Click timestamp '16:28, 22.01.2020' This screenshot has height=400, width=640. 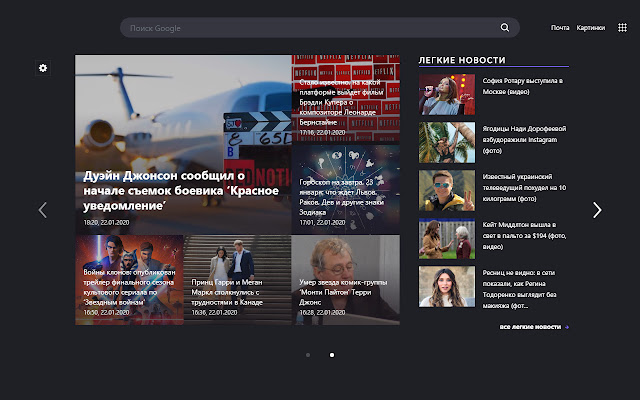pos(322,312)
